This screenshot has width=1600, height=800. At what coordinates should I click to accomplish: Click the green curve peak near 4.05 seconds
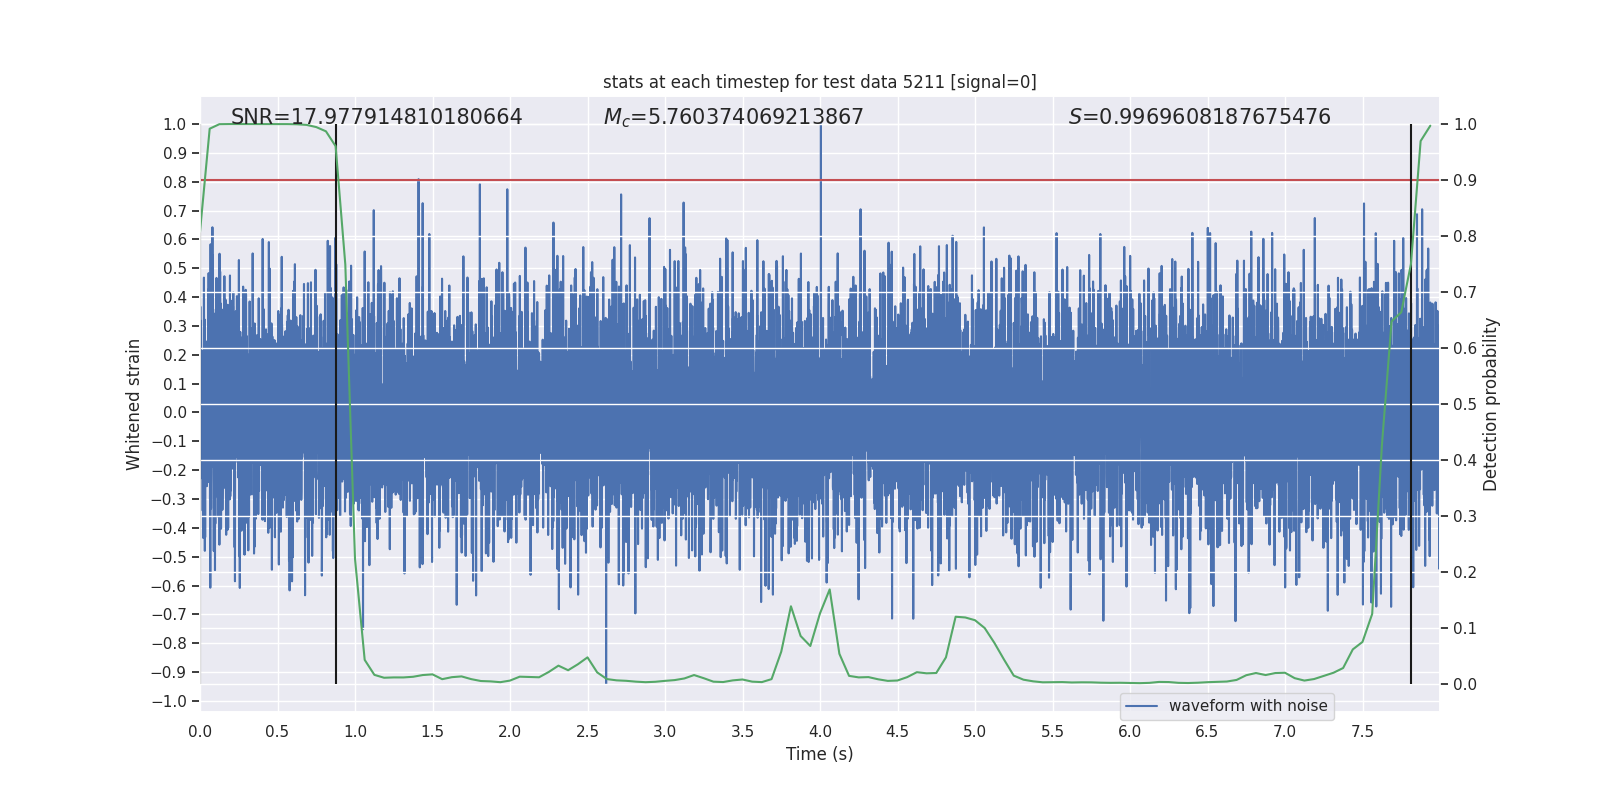[829, 591]
